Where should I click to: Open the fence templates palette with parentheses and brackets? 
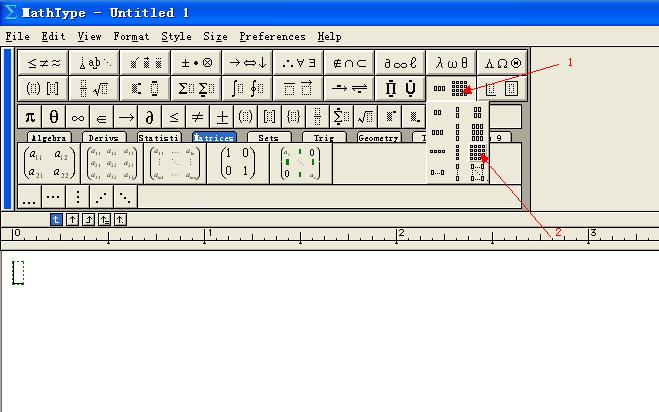[x=44, y=89]
